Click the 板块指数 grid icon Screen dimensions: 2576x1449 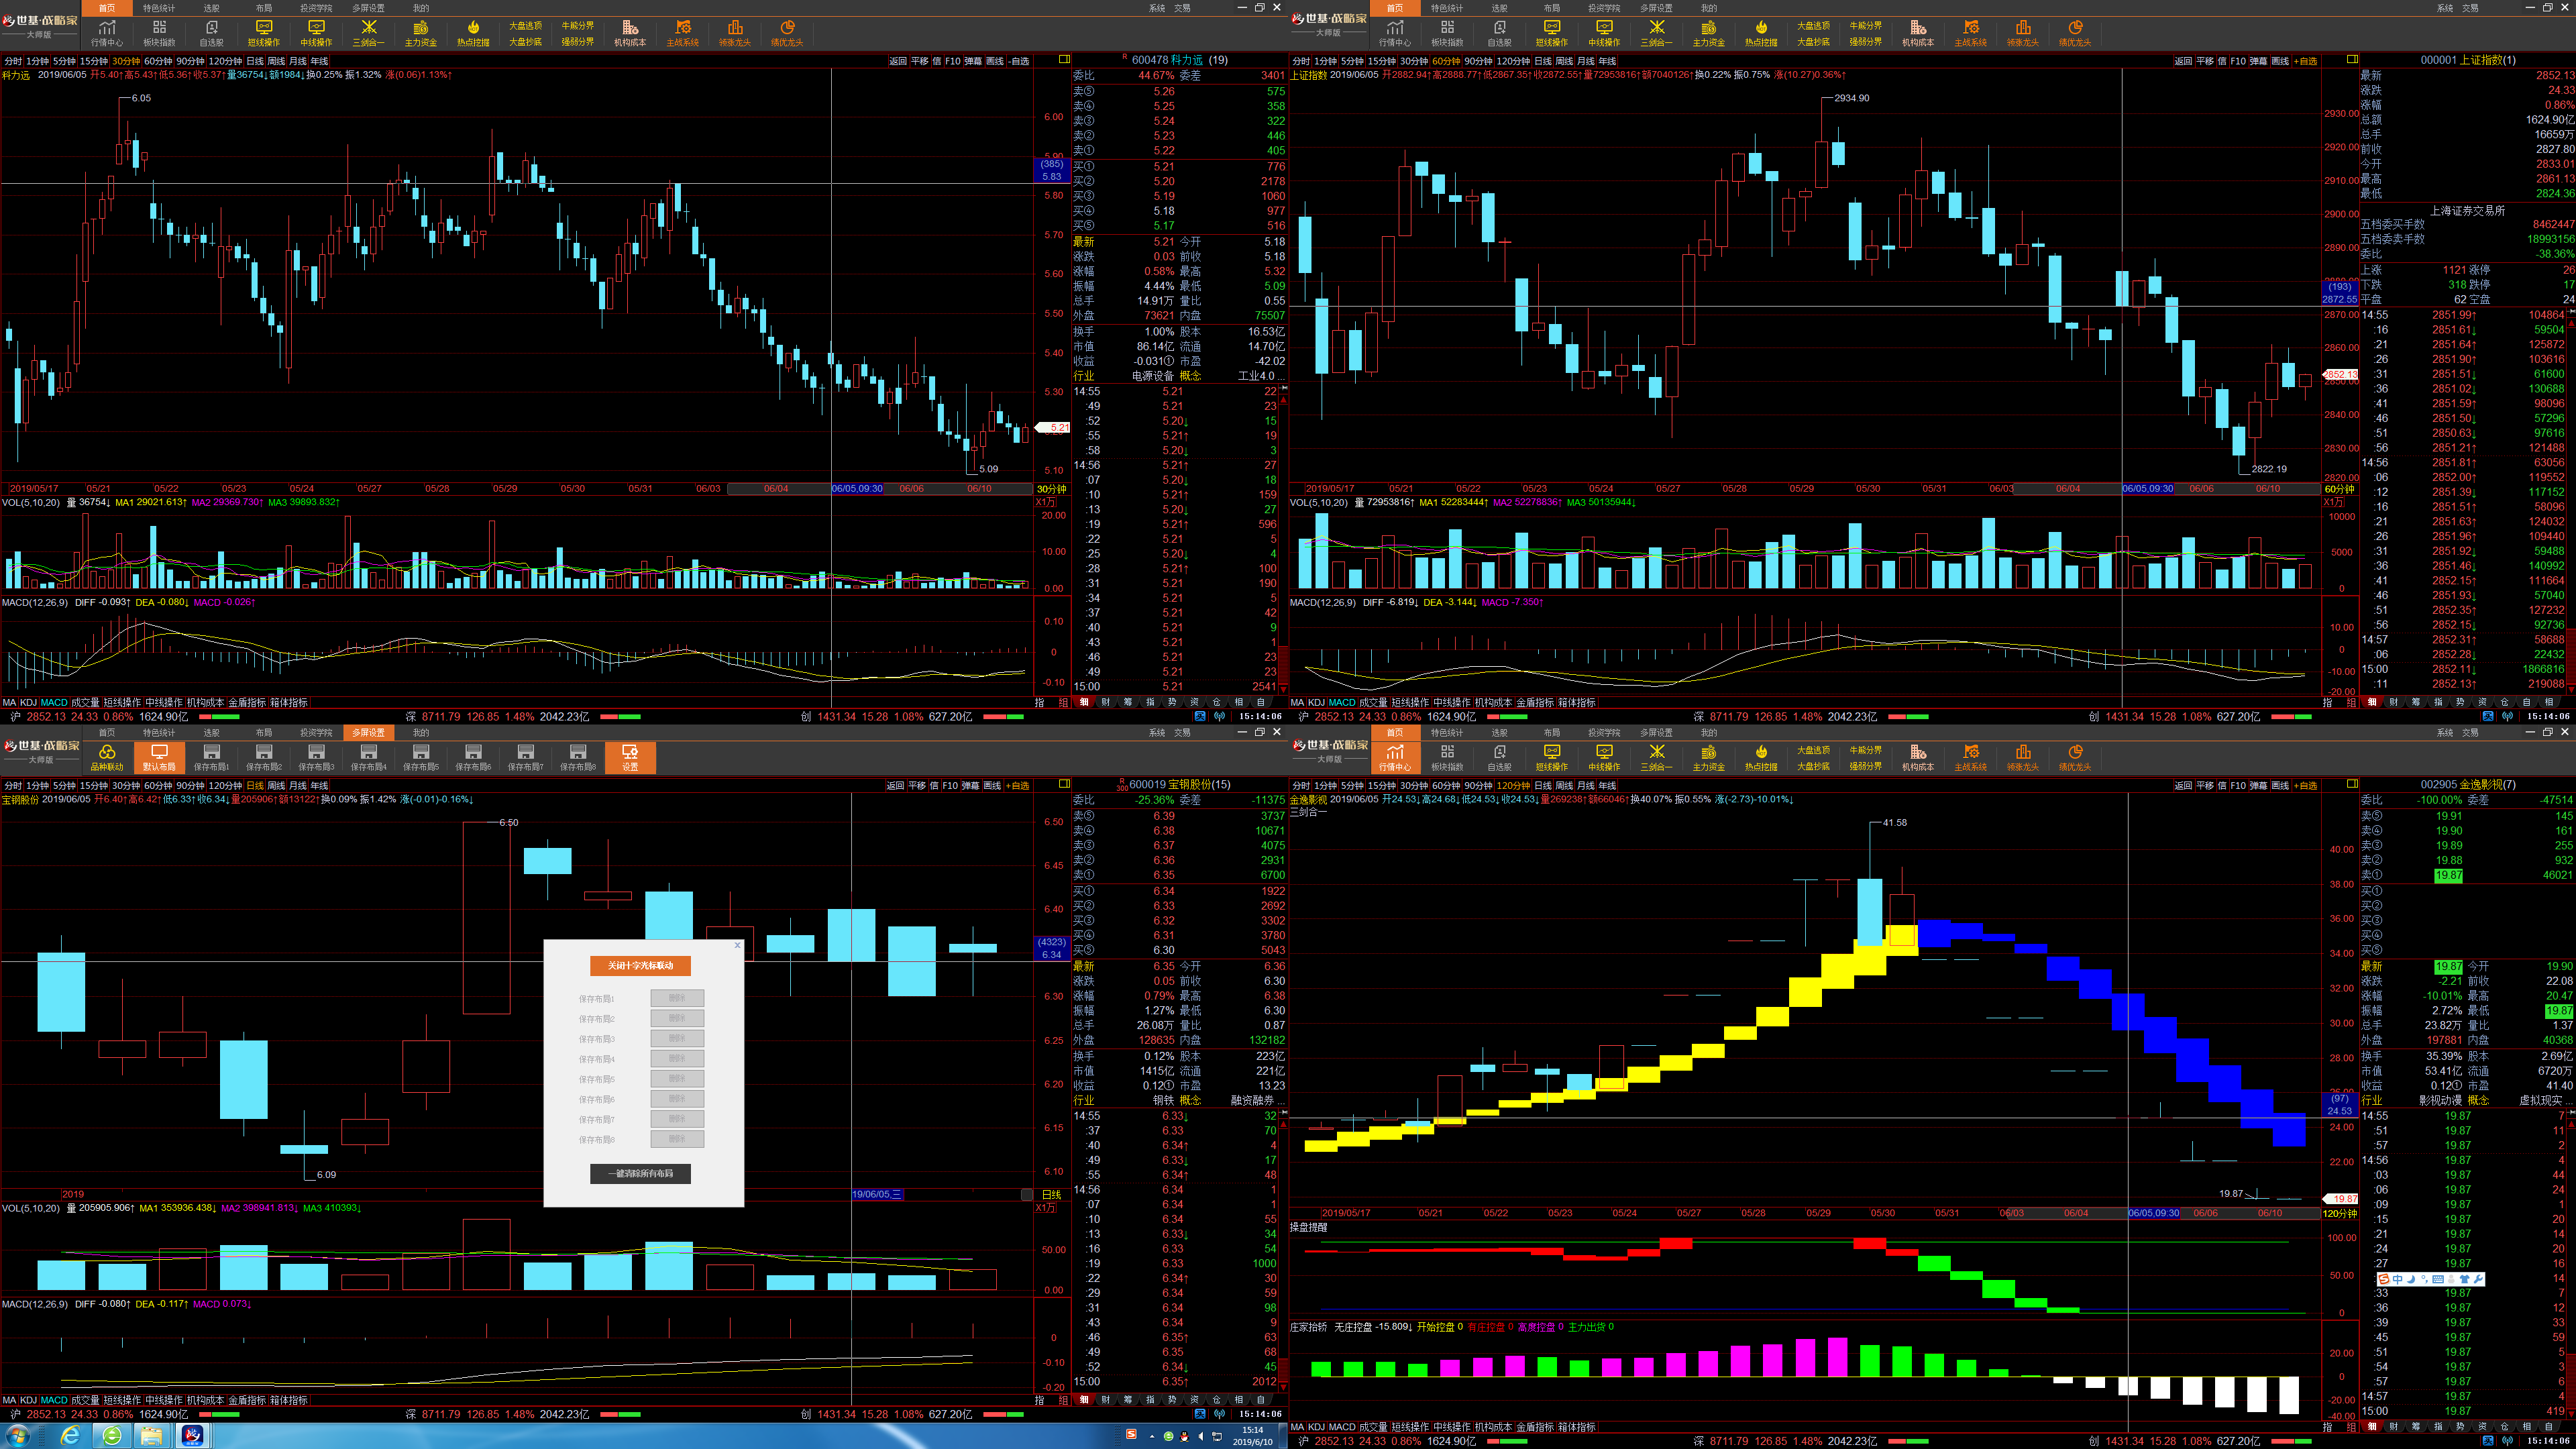click(x=159, y=33)
